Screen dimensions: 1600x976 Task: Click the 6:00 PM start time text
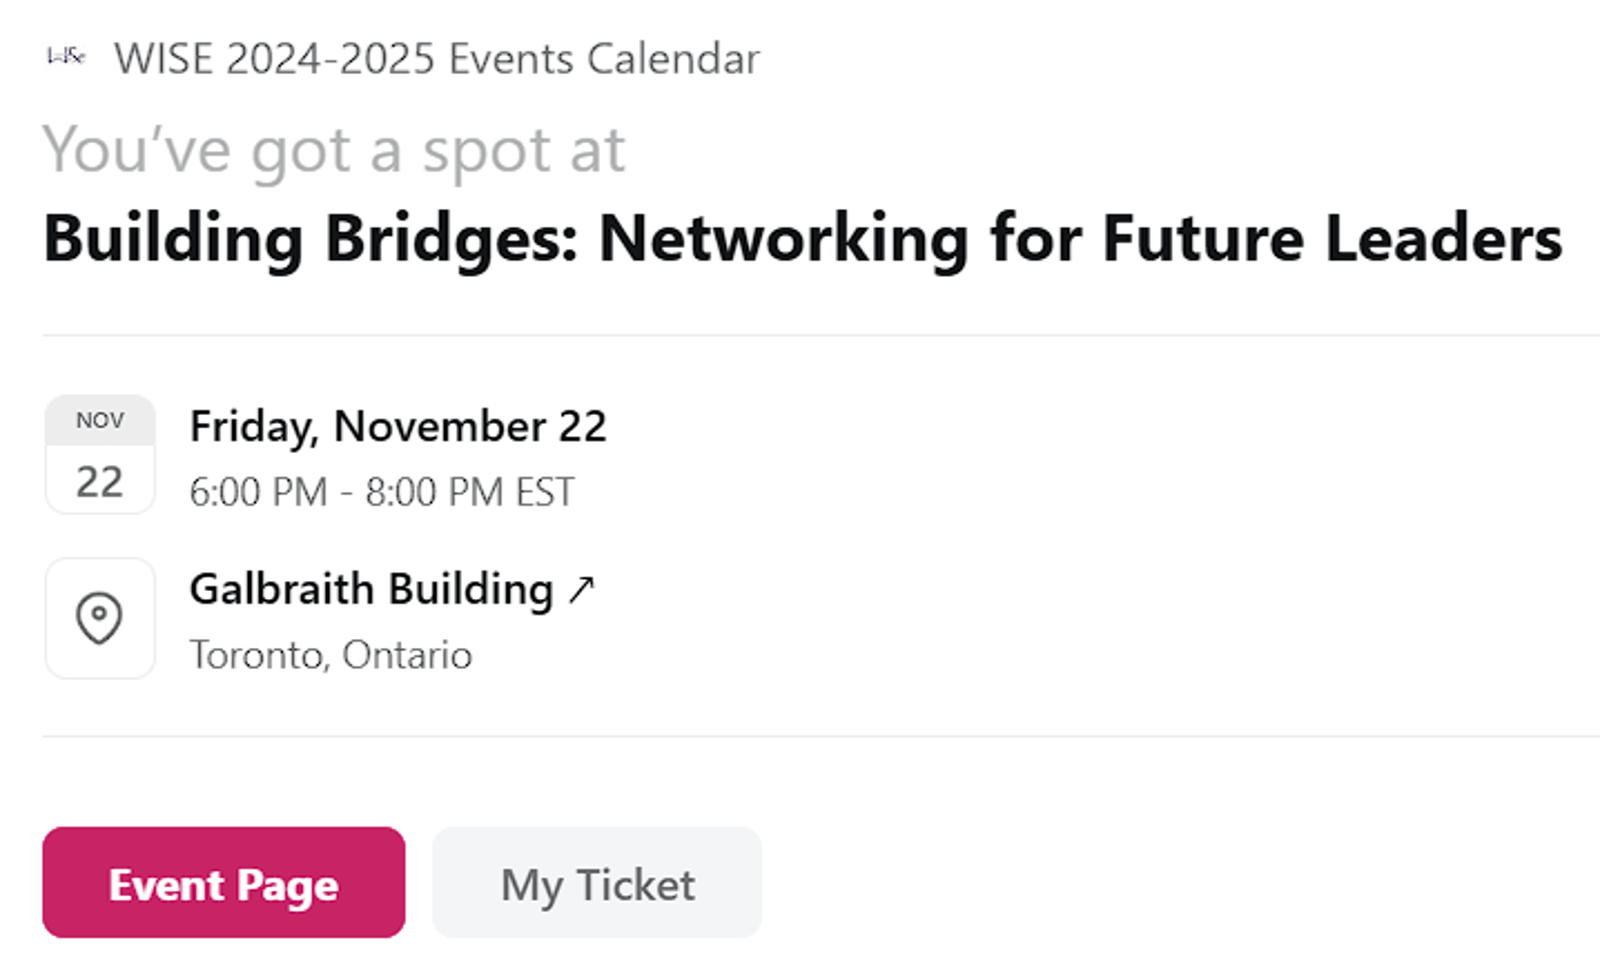[x=258, y=492]
